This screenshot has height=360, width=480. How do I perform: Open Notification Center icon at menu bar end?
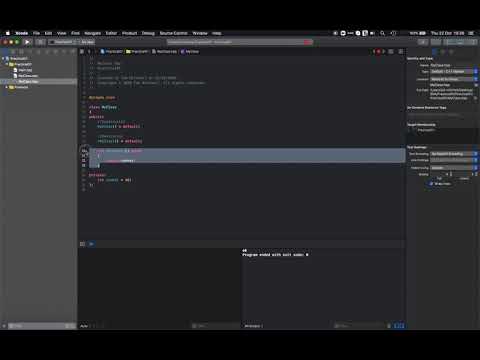pos(471,33)
